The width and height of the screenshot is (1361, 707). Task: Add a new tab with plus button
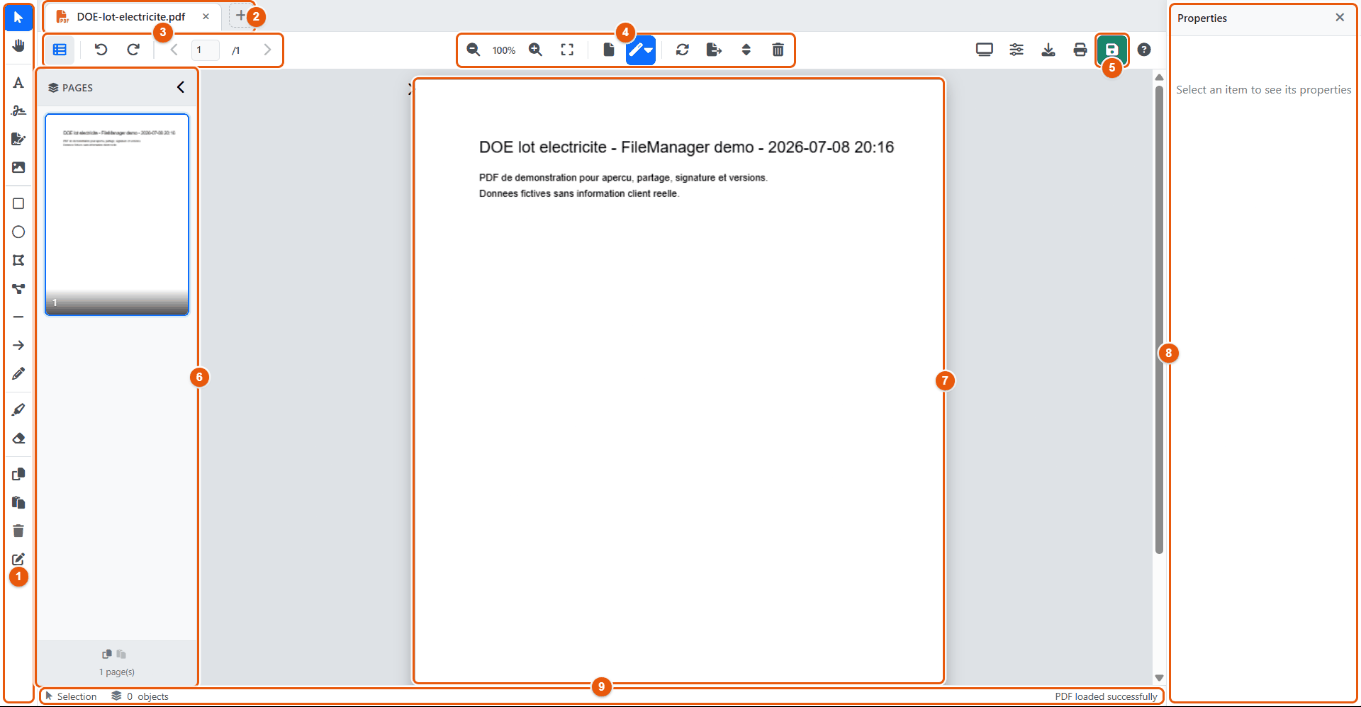click(240, 16)
